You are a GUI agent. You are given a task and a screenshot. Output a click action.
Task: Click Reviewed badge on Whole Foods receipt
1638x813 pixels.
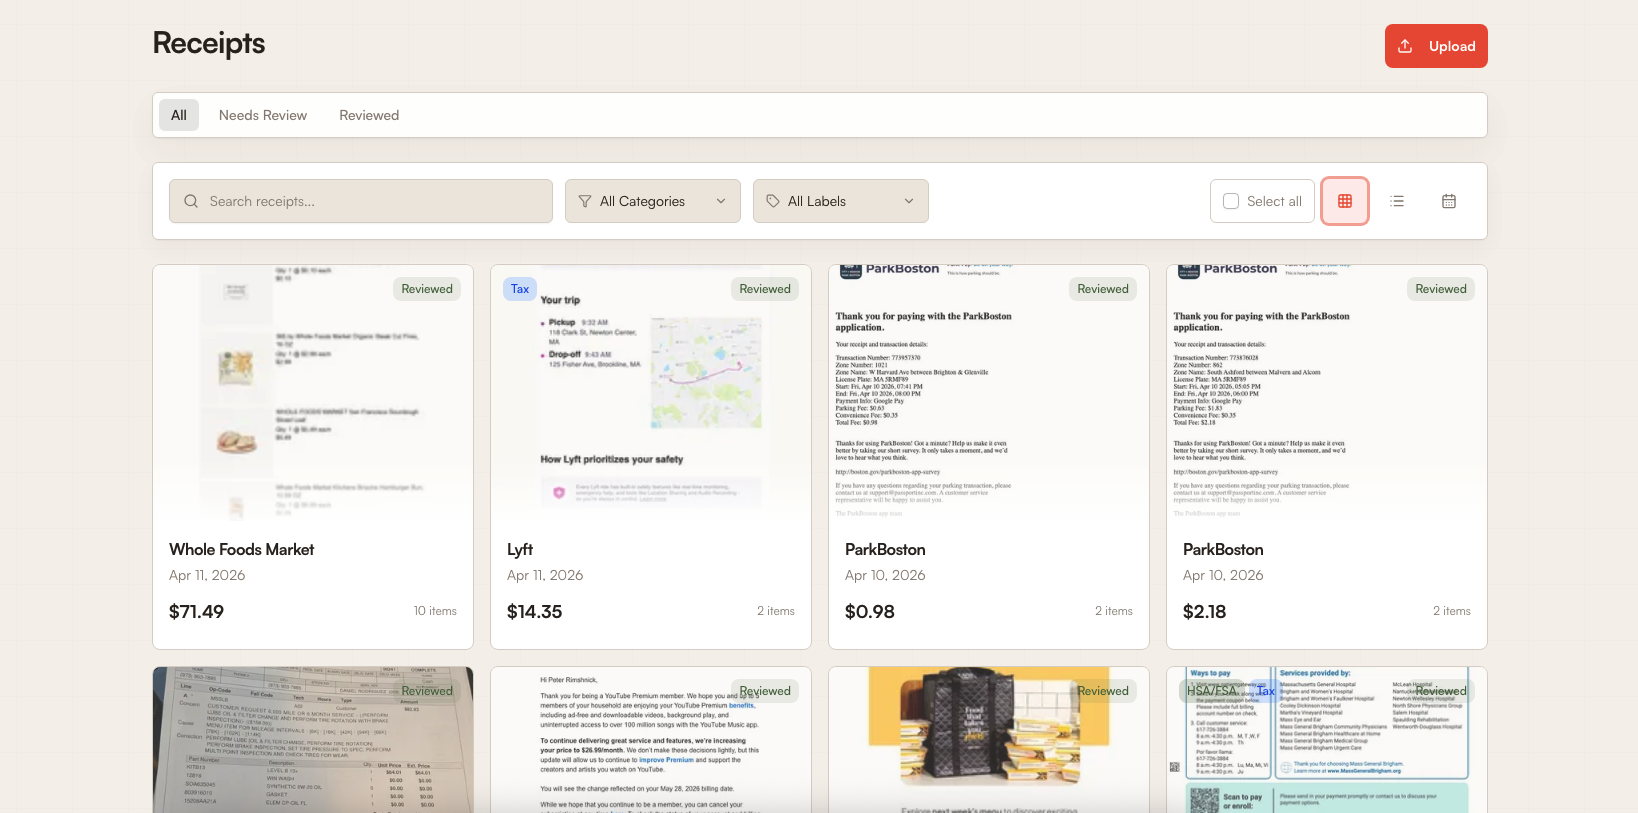(427, 289)
